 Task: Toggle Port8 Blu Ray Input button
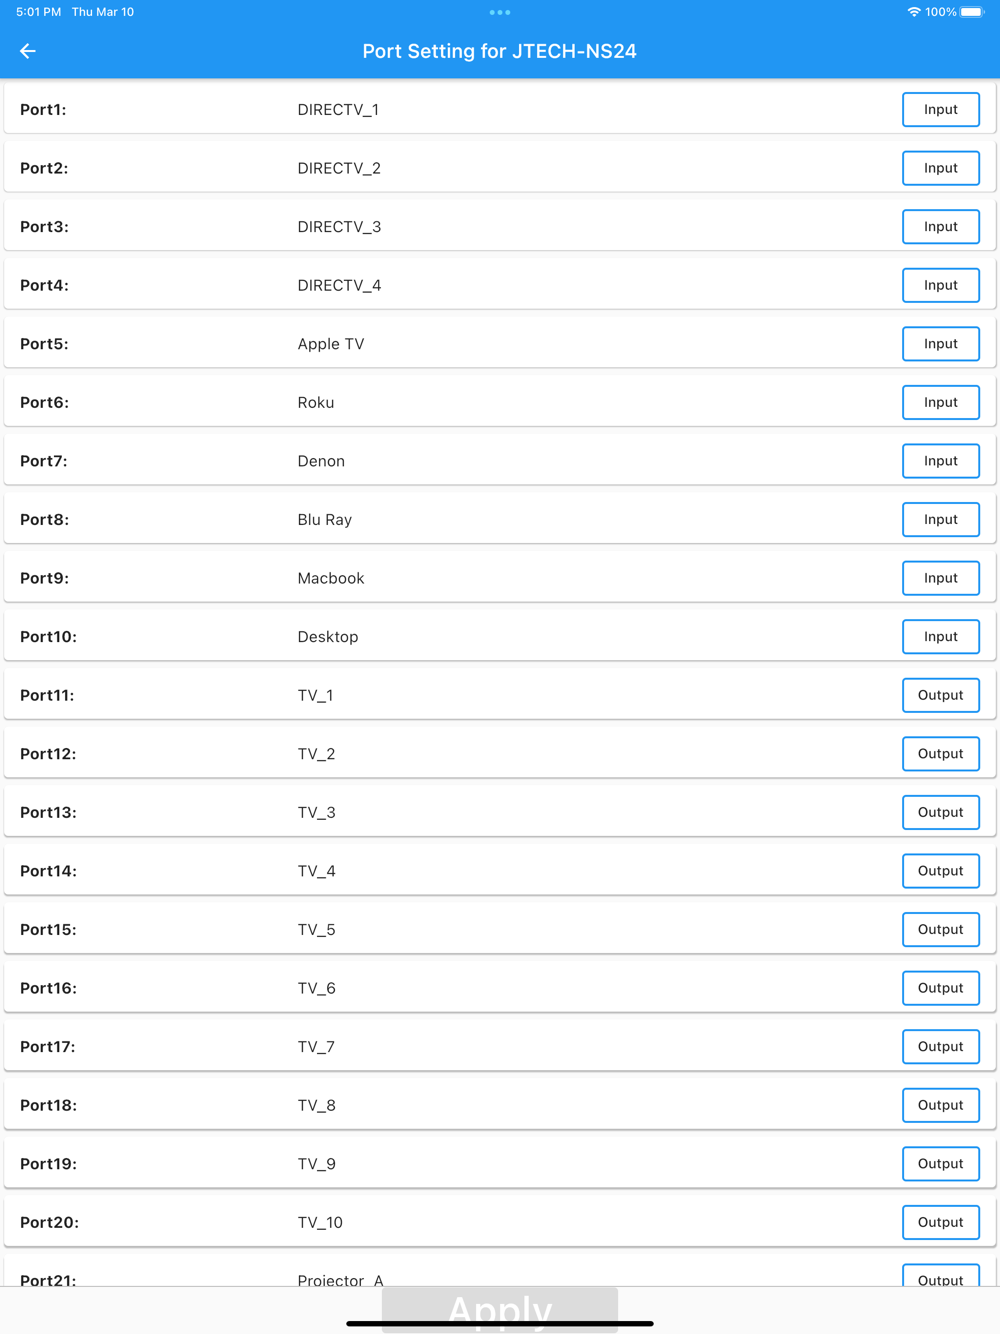pos(941,520)
